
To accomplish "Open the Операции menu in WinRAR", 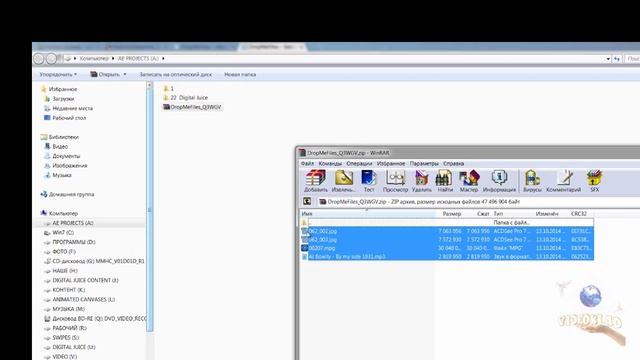I will tap(359, 164).
